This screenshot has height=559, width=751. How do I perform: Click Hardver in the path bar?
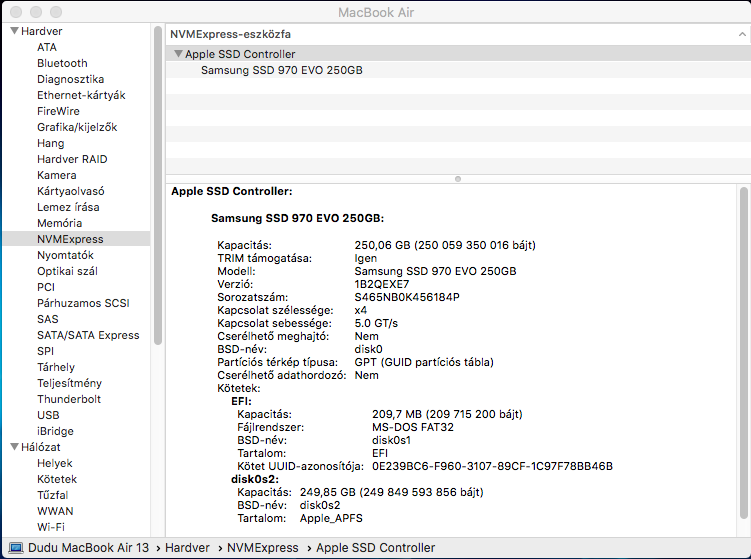(187, 548)
